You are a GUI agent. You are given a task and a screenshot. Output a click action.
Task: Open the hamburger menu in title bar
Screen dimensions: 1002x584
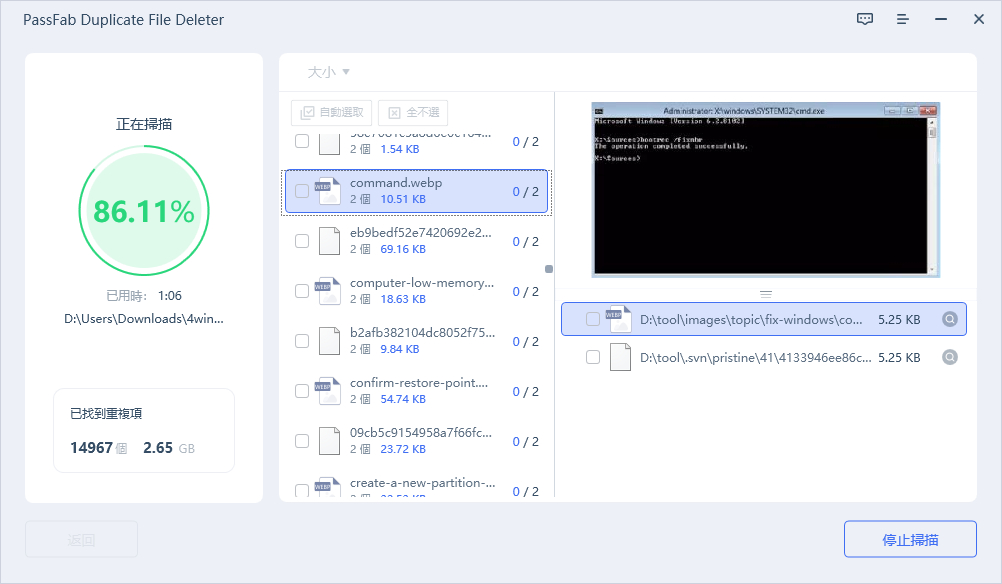(x=903, y=19)
